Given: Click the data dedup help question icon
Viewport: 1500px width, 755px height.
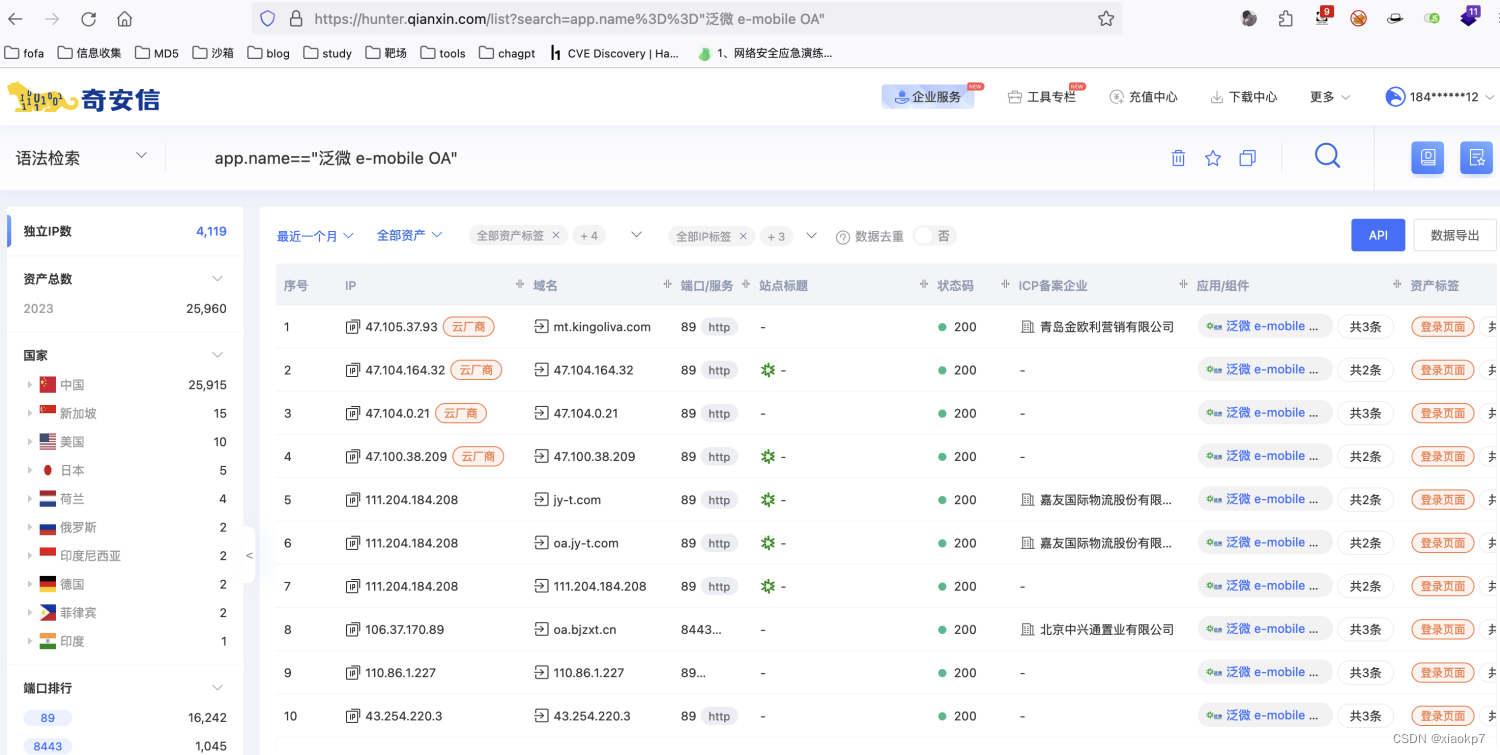Looking at the screenshot, I should 842,237.
